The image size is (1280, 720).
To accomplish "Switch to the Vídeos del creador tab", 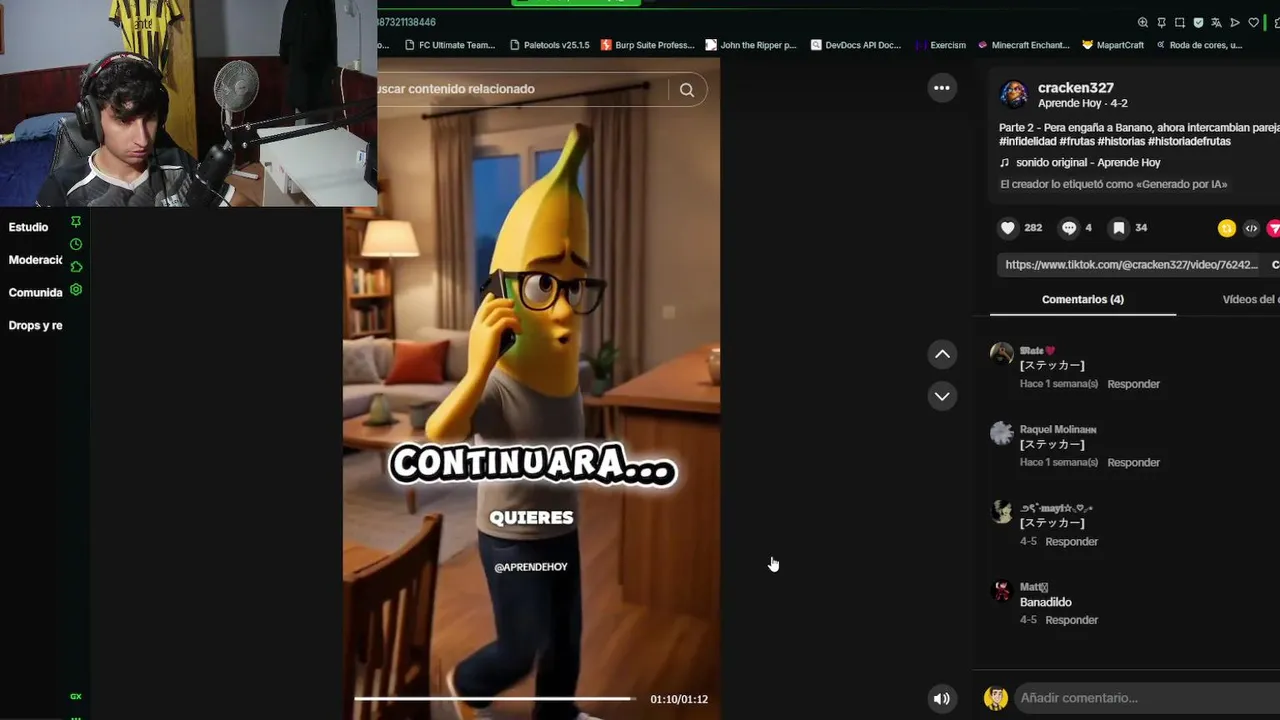I will [1250, 300].
